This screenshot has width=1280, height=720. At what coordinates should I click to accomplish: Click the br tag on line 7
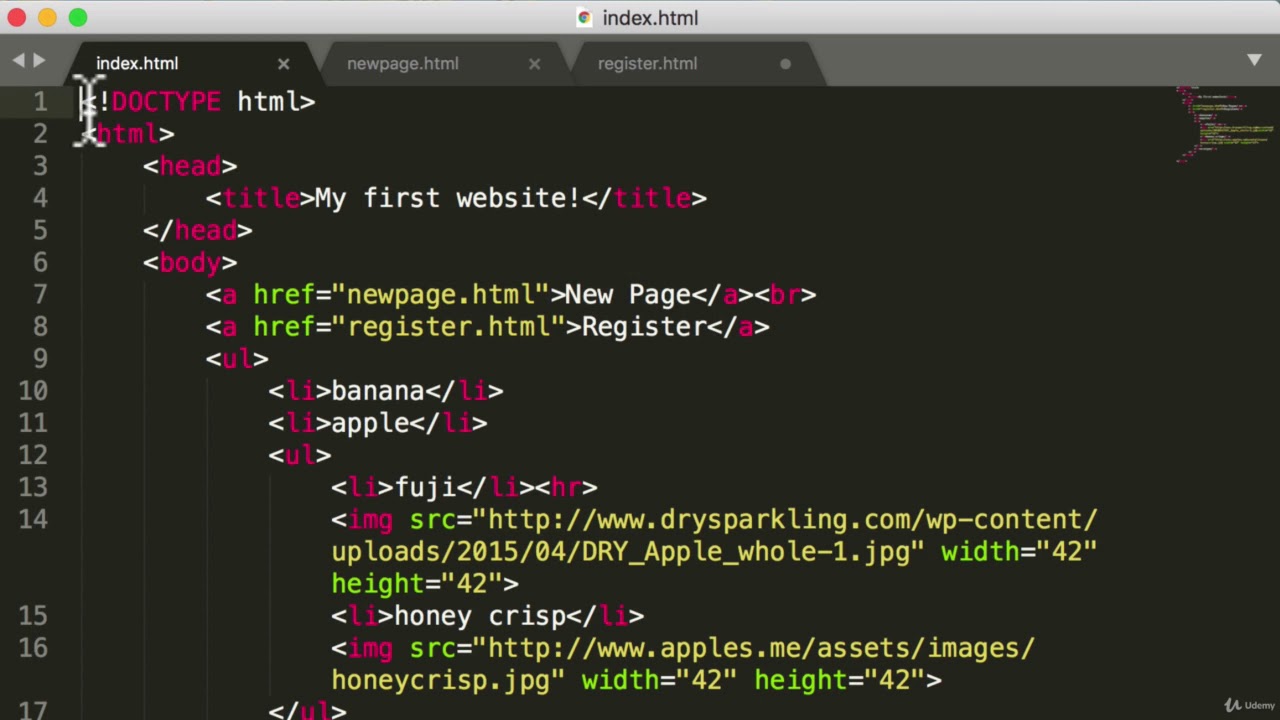(785, 294)
